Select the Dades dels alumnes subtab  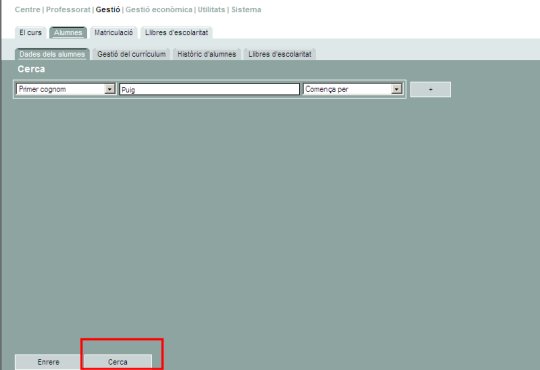52,54
